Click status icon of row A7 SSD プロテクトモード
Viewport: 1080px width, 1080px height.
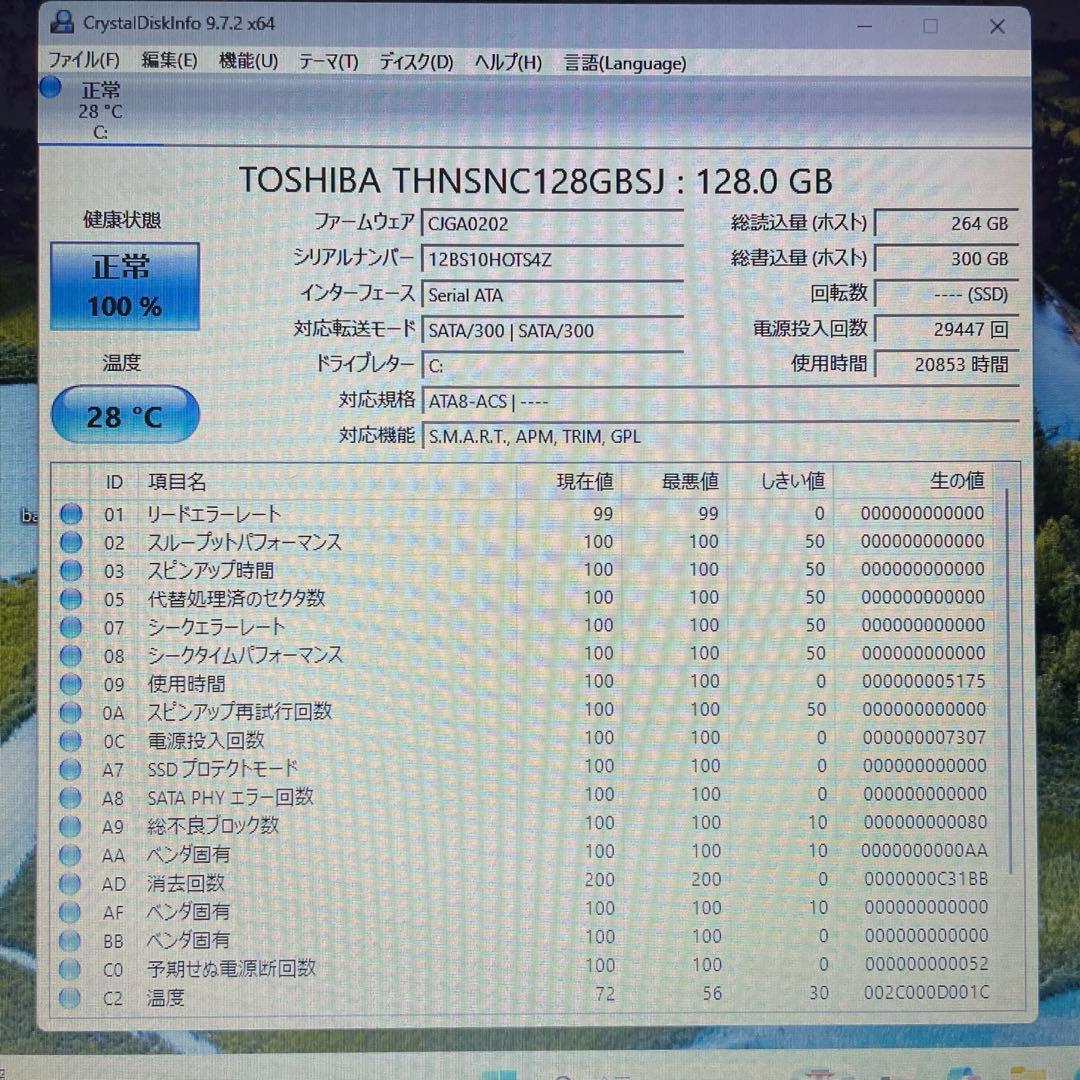click(70, 769)
